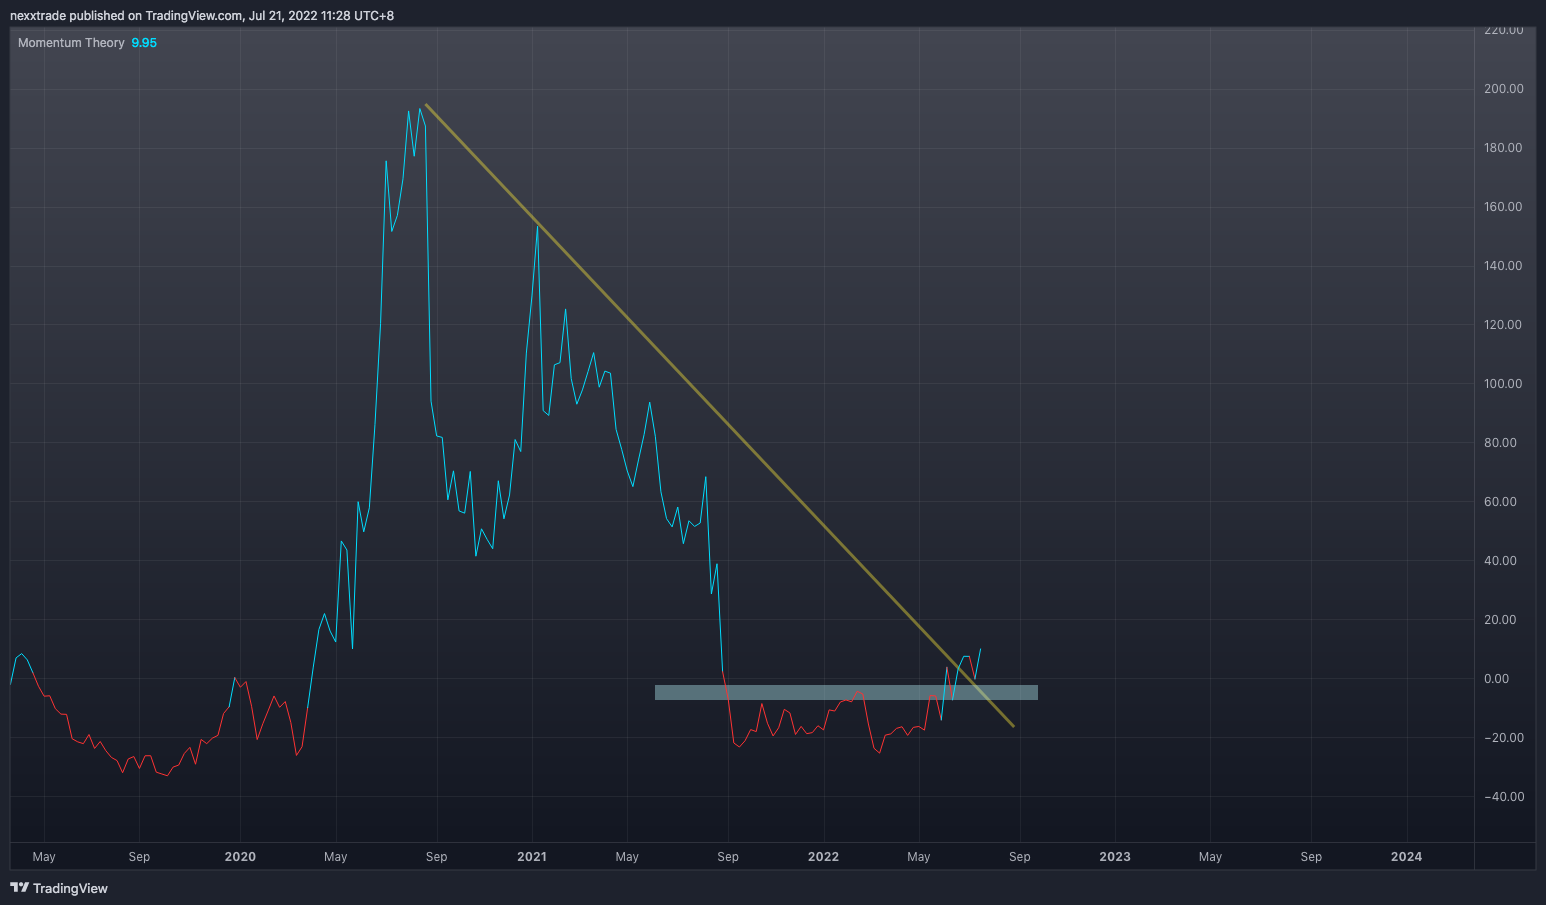Click the 140.00 price axis label

(x=1503, y=266)
